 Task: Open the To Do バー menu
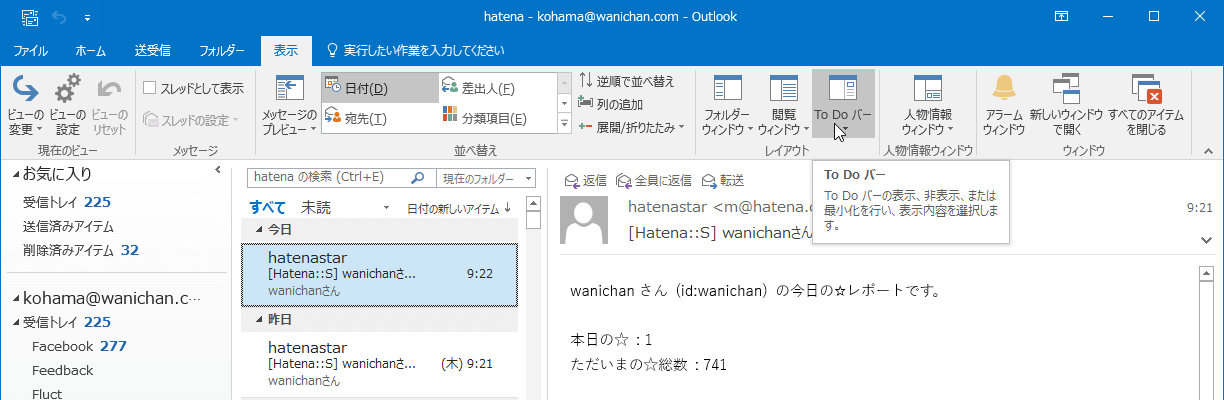click(x=843, y=105)
